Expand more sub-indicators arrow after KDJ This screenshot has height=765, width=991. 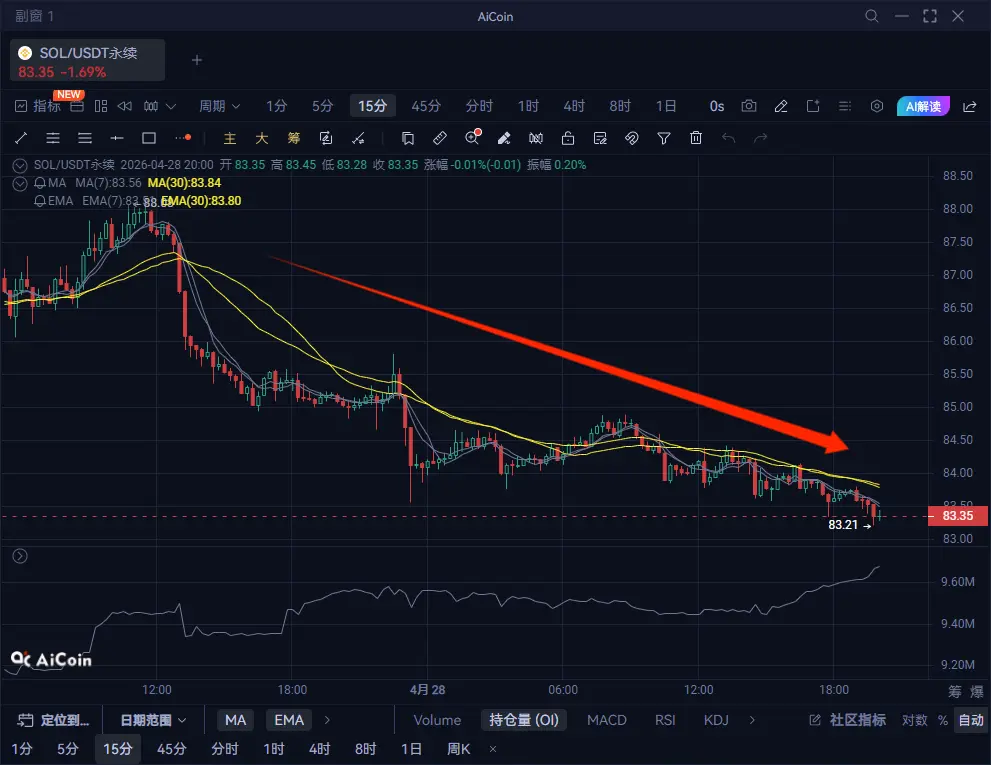tap(751, 719)
